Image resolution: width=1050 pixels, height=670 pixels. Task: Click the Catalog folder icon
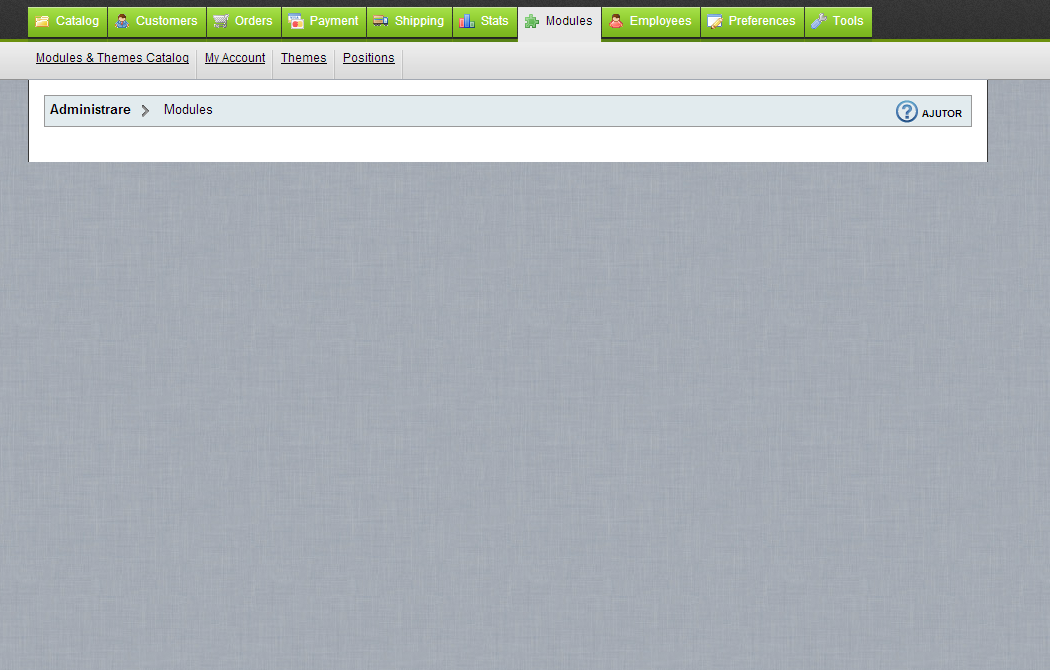tap(42, 21)
